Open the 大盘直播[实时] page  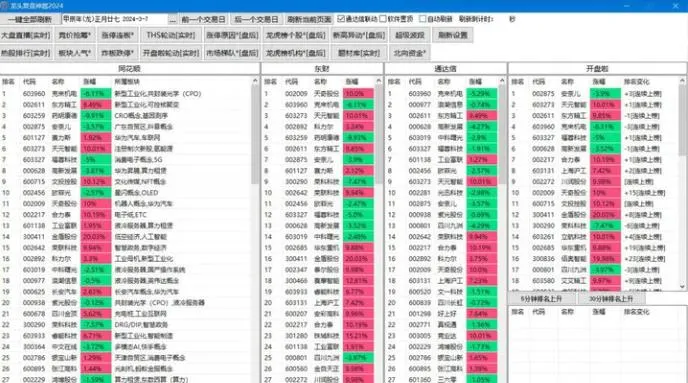point(26,35)
